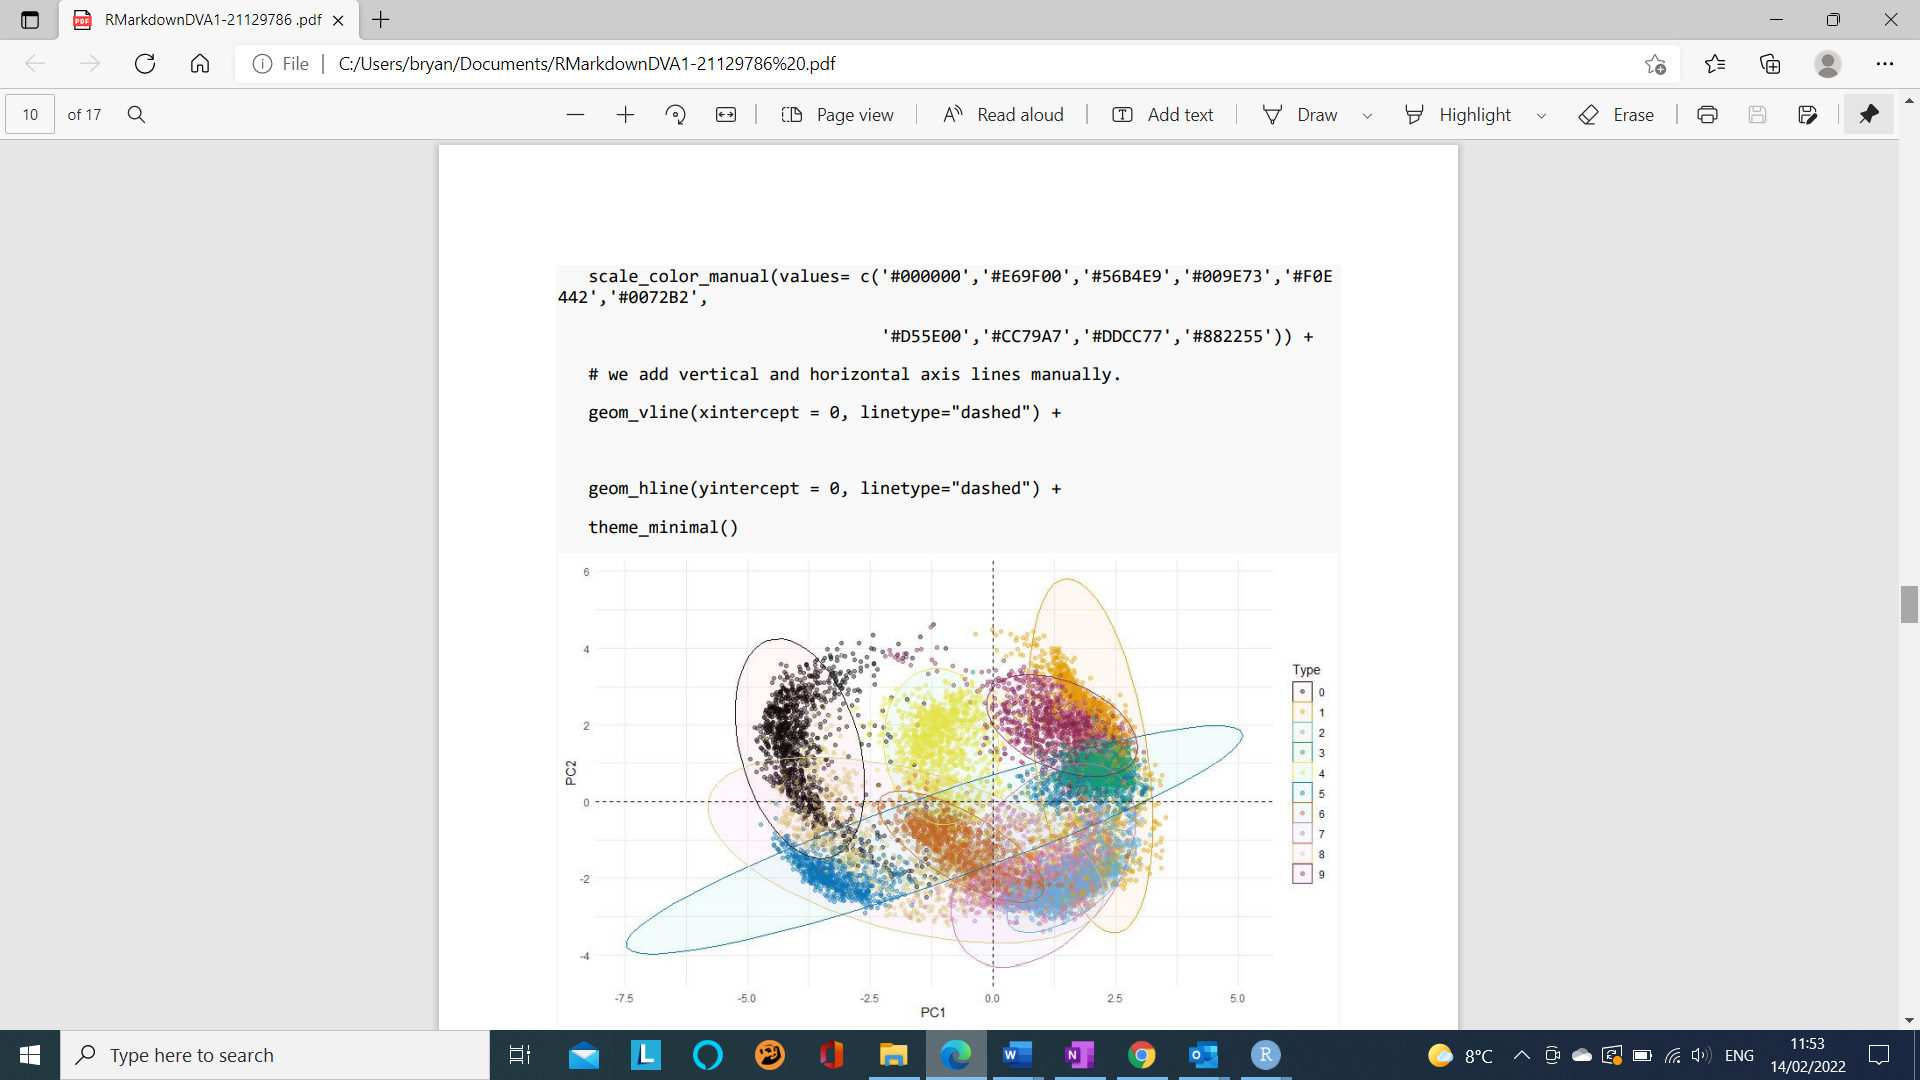This screenshot has width=1920, height=1080.
Task: Click the page number input field
Action: coord(29,114)
